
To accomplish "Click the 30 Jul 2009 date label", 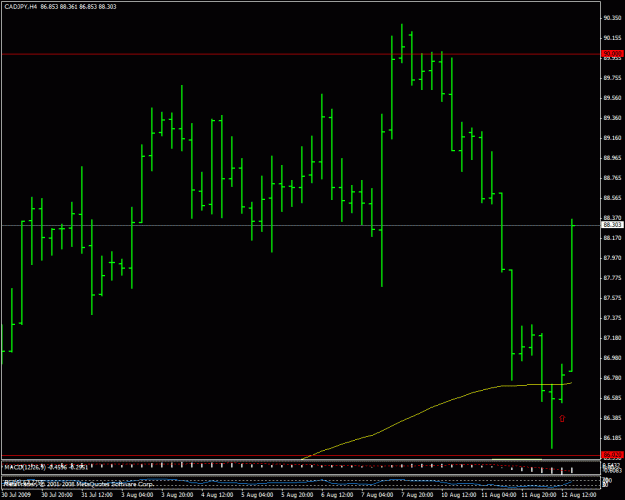I will click(15, 495).
